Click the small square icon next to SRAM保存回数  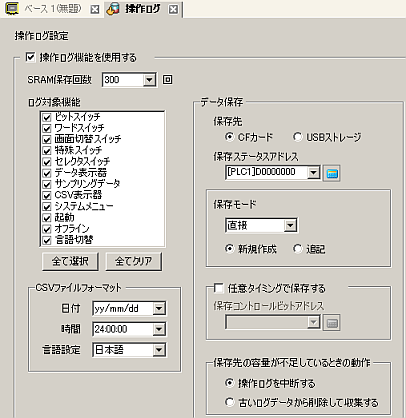coord(167,80)
